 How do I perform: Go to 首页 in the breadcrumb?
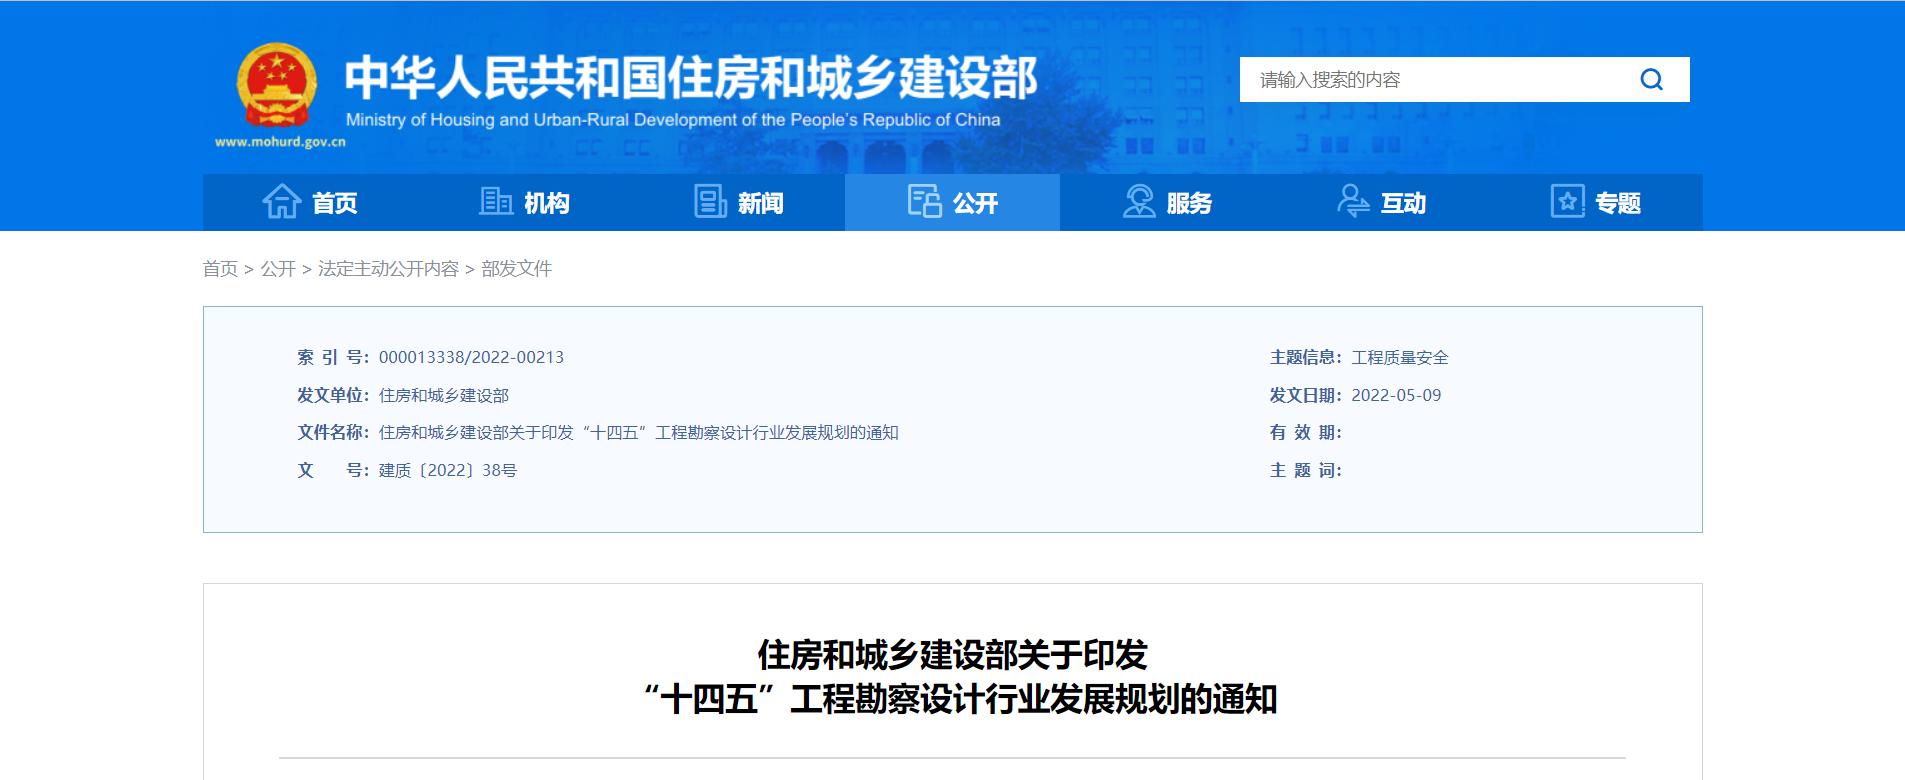tap(220, 269)
